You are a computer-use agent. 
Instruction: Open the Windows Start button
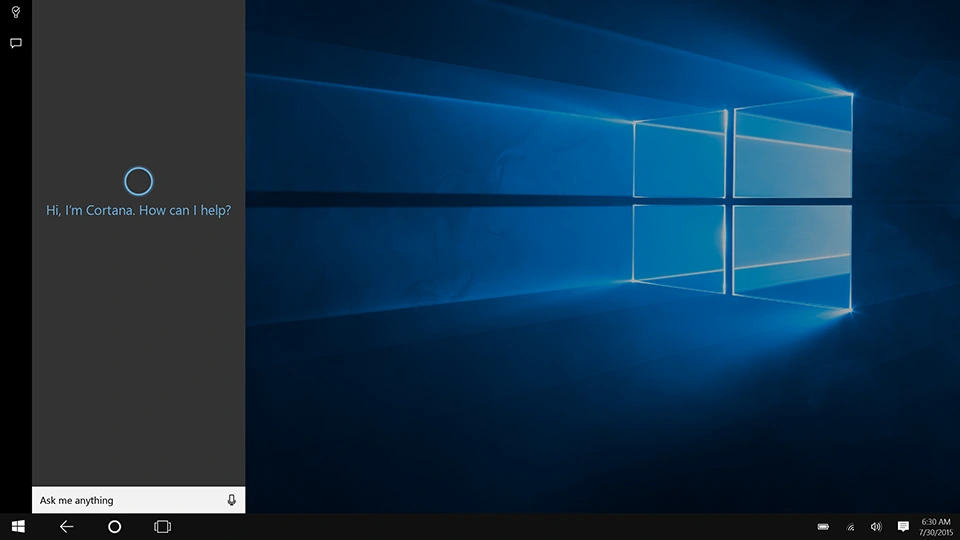(18, 527)
